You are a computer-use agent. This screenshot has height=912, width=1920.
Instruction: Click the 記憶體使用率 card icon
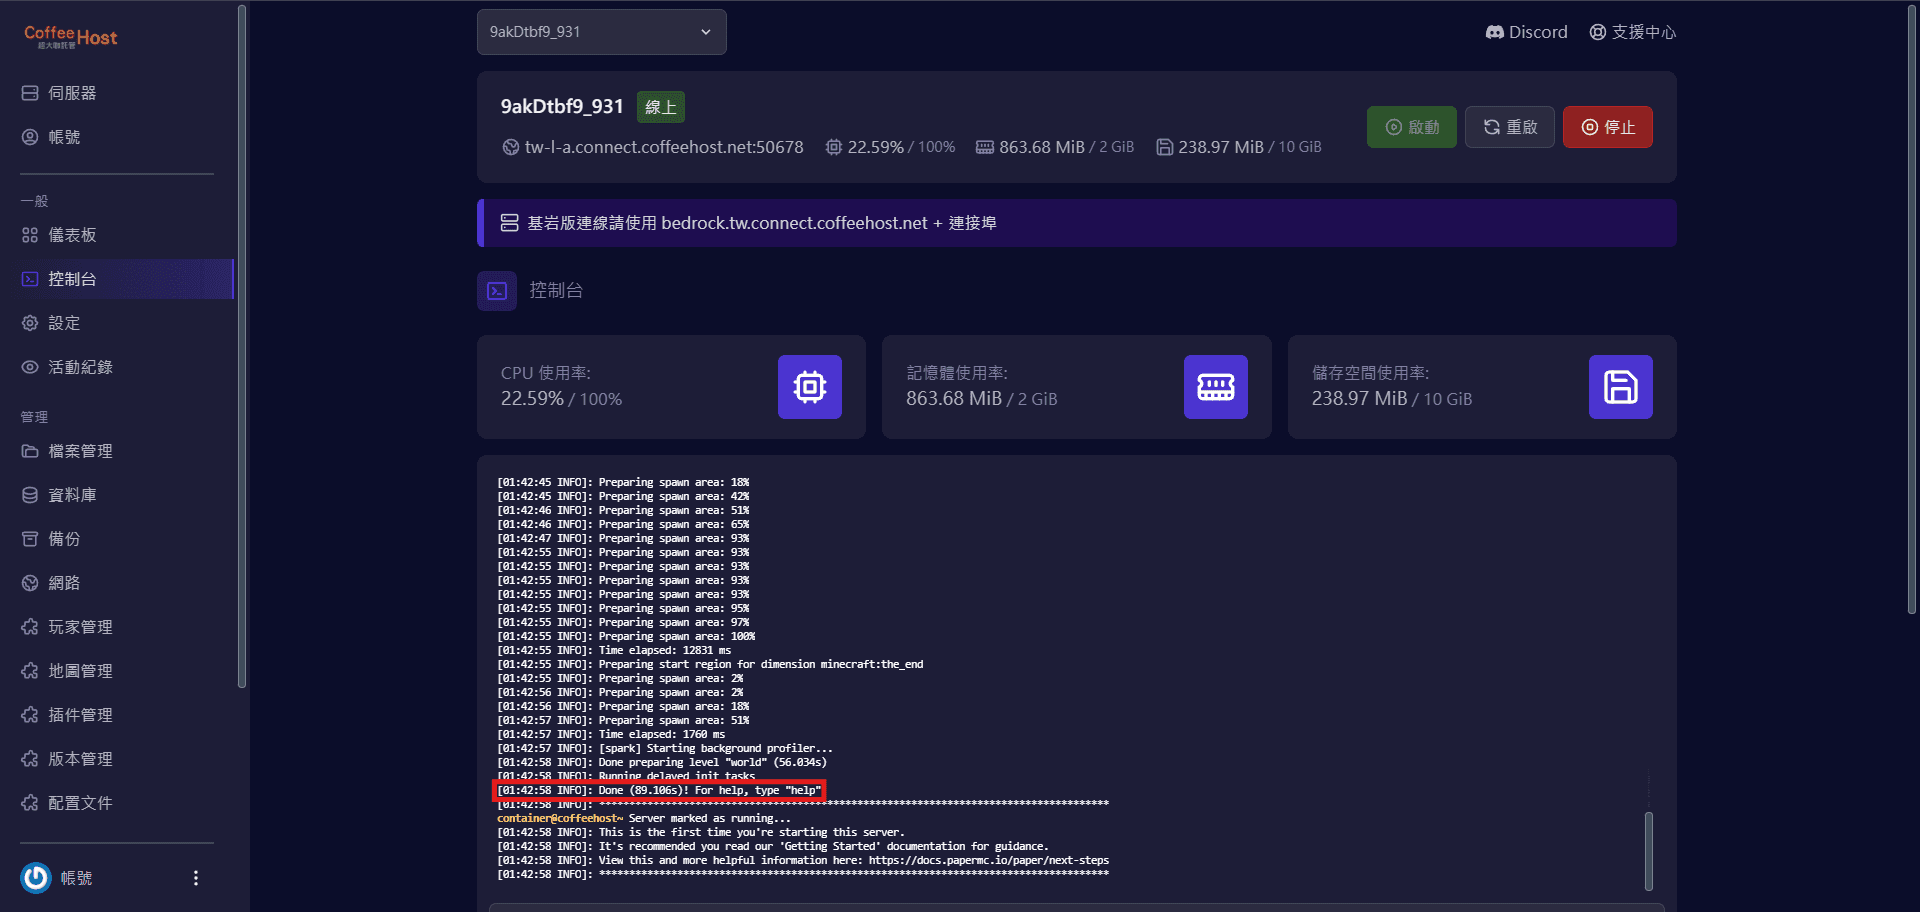(x=1216, y=387)
